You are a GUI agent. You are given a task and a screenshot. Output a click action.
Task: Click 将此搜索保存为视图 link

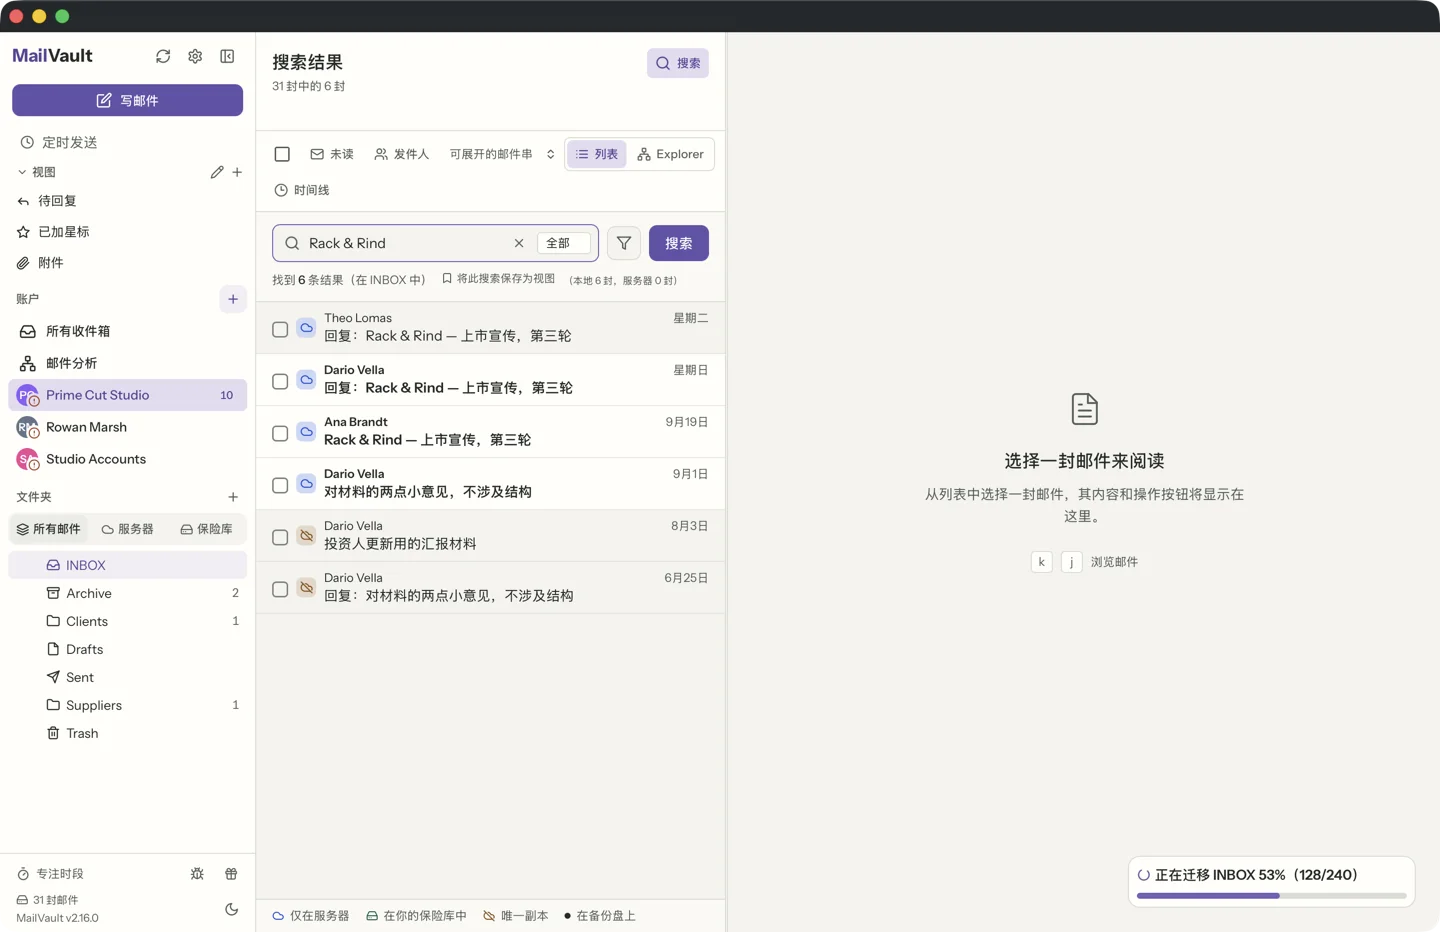click(498, 279)
